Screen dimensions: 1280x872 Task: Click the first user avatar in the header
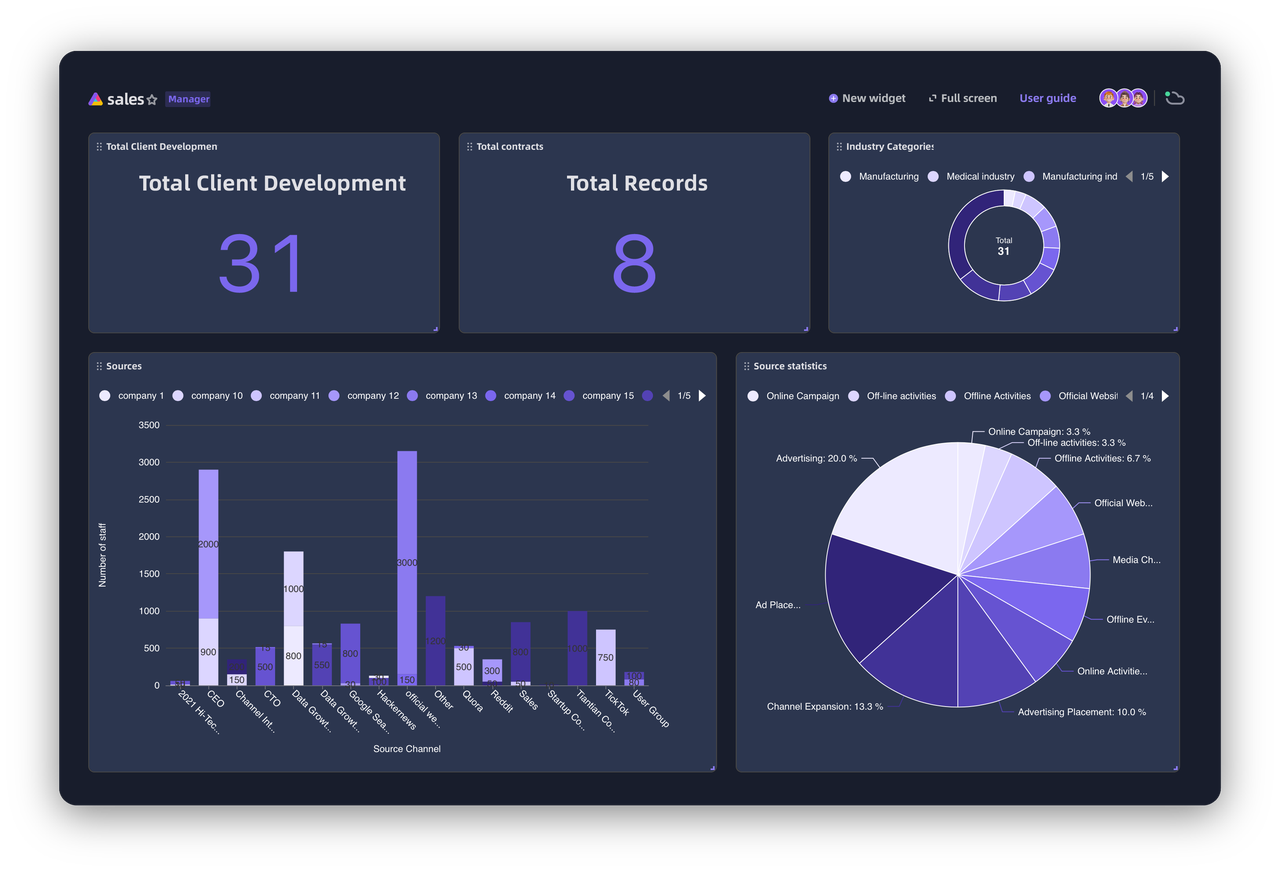(1109, 97)
